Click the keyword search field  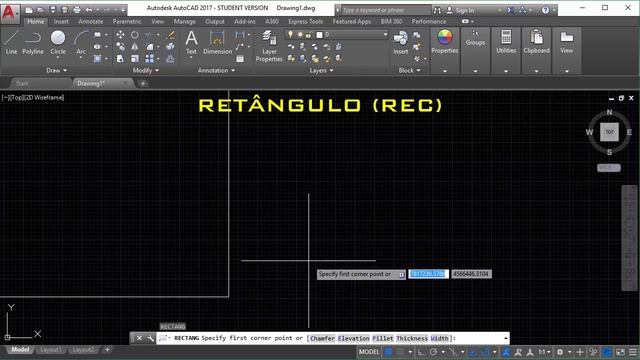[x=386, y=10]
